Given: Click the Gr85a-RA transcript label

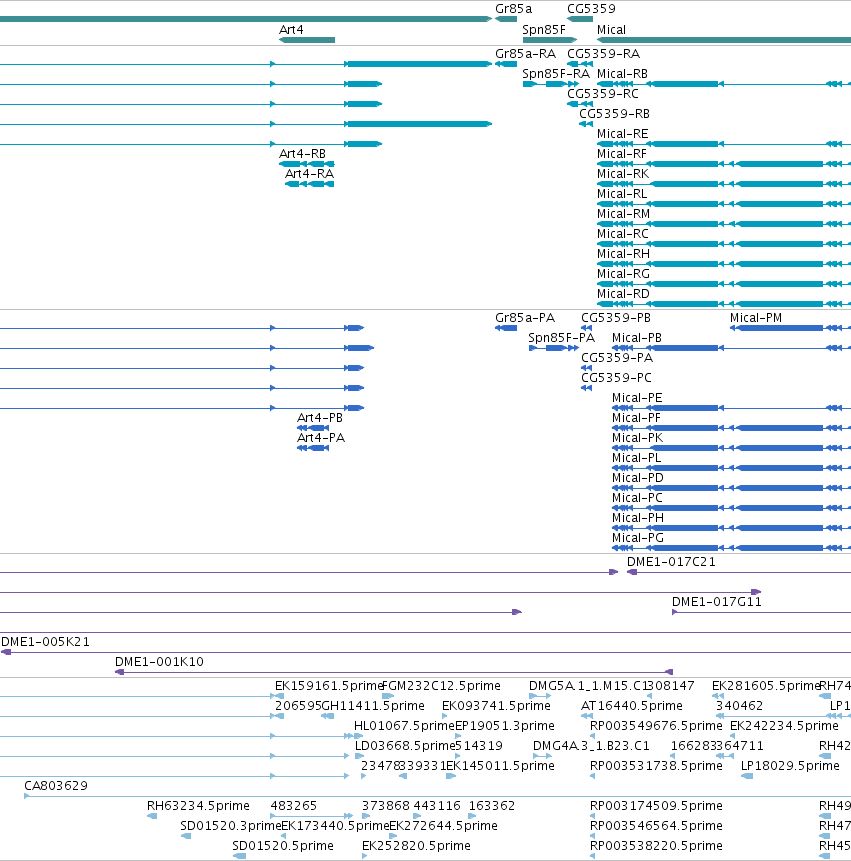Looking at the screenshot, I should 525,54.
